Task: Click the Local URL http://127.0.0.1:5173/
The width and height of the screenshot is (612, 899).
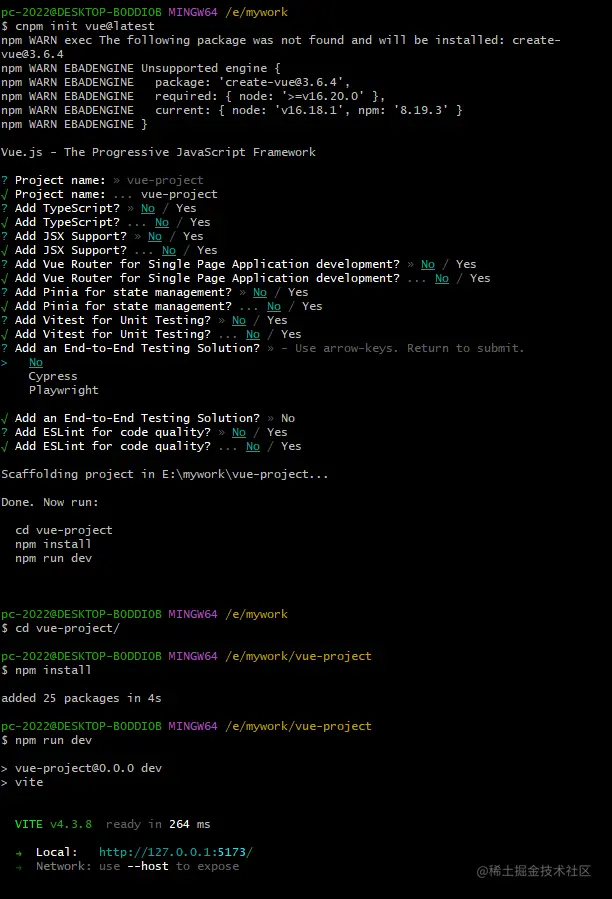Action: point(176,852)
